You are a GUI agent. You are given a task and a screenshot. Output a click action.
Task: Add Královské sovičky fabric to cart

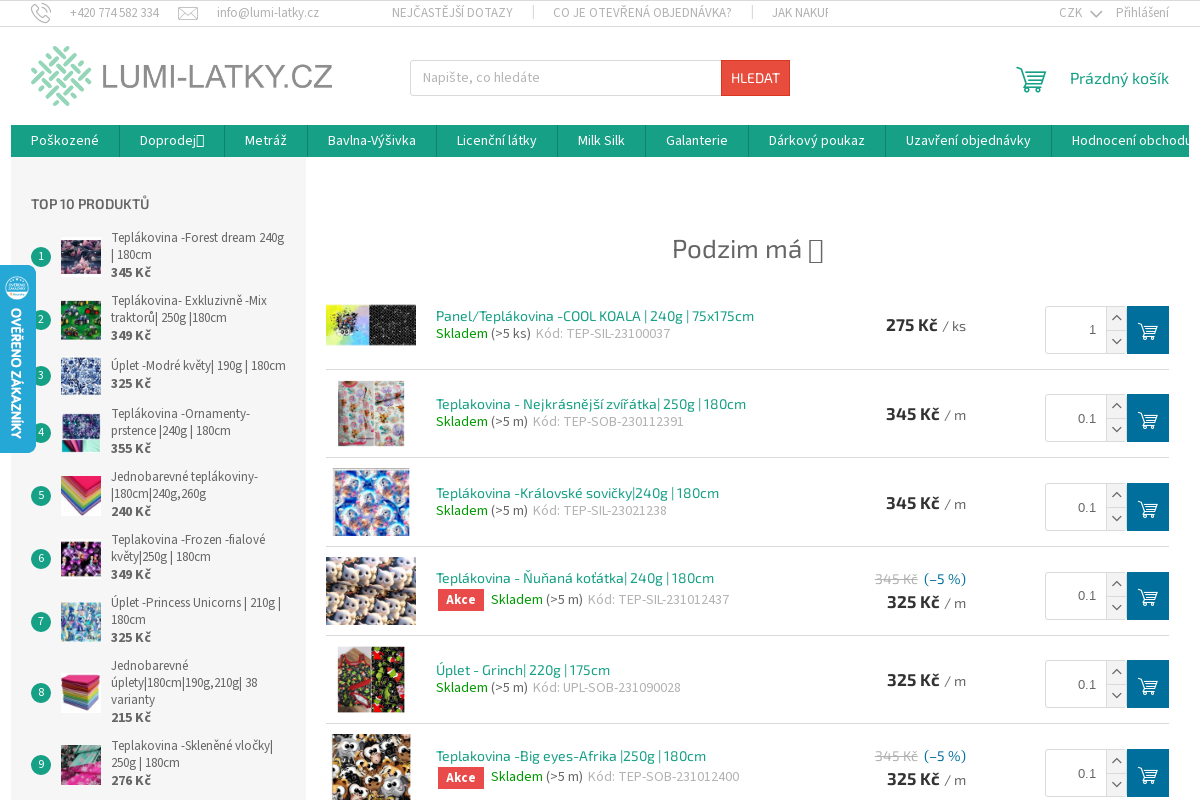tap(1147, 507)
